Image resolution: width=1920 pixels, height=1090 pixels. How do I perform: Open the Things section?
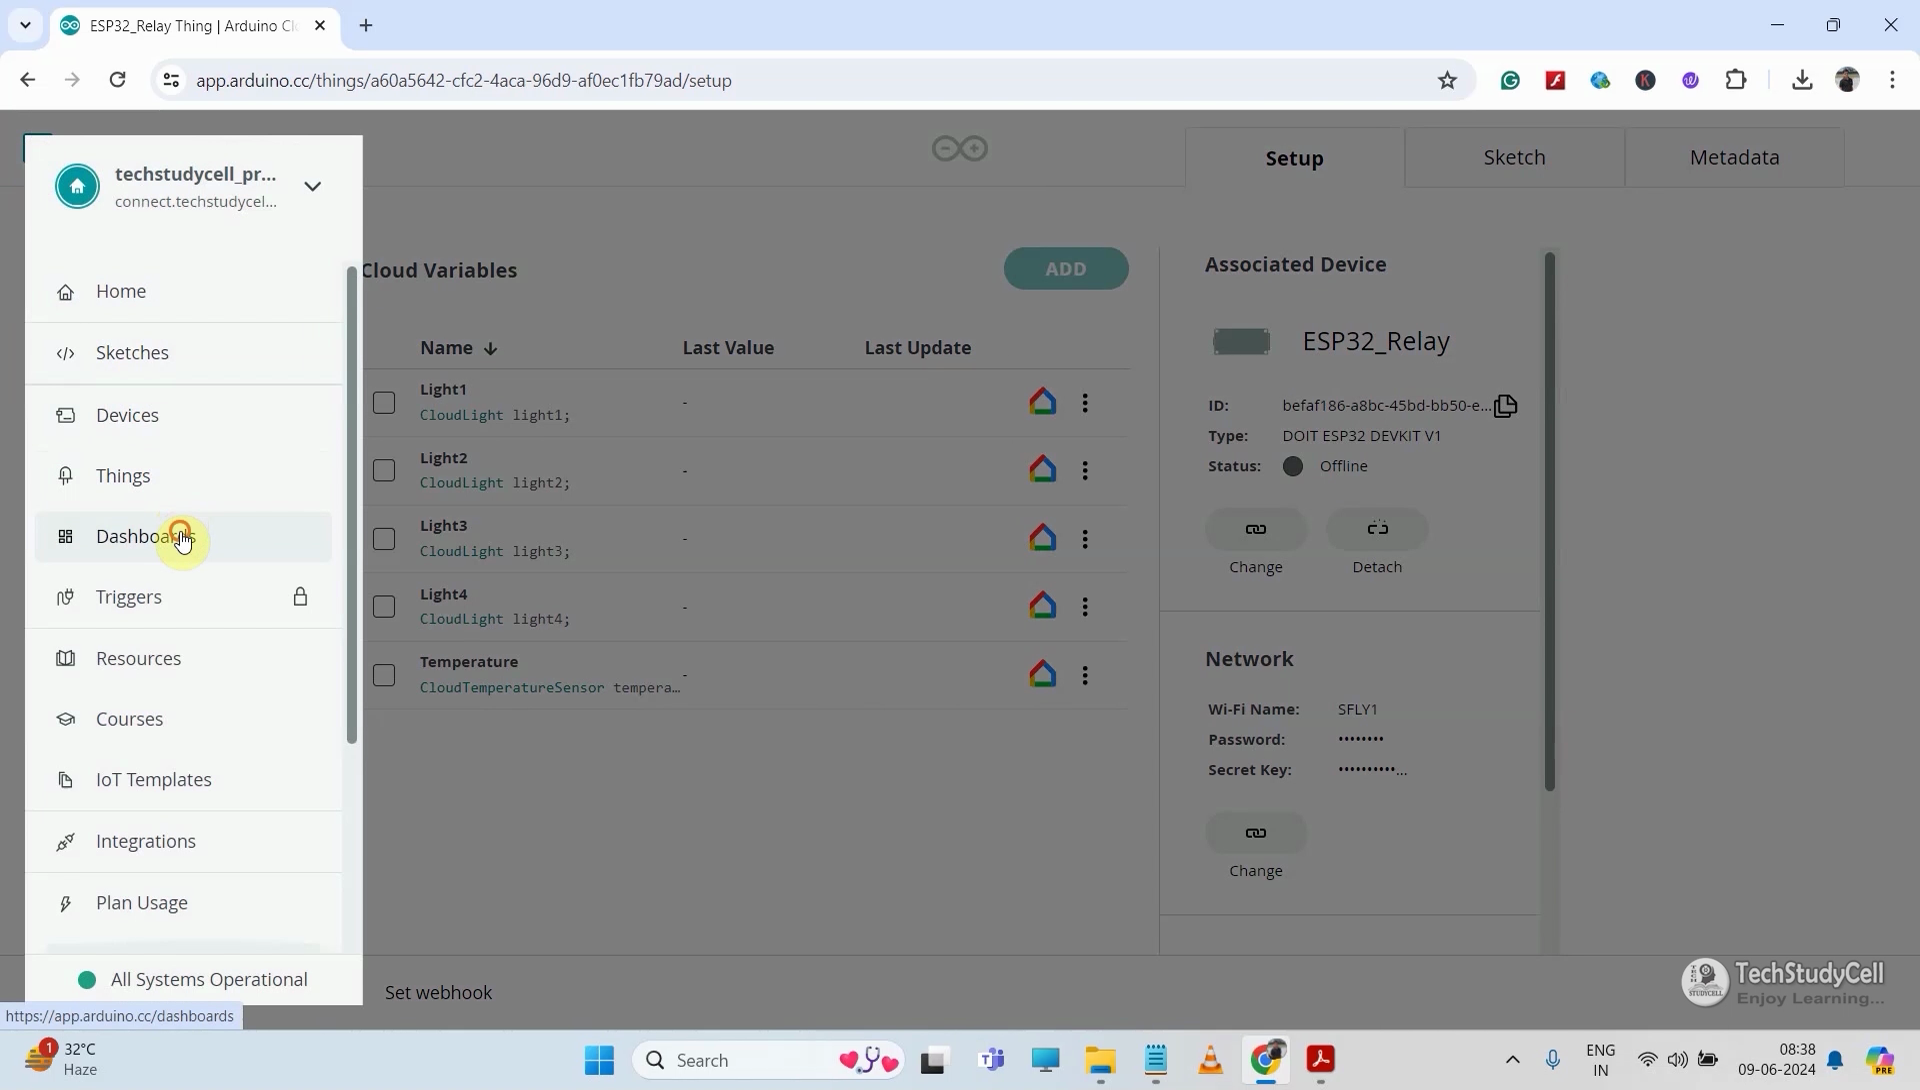123,476
